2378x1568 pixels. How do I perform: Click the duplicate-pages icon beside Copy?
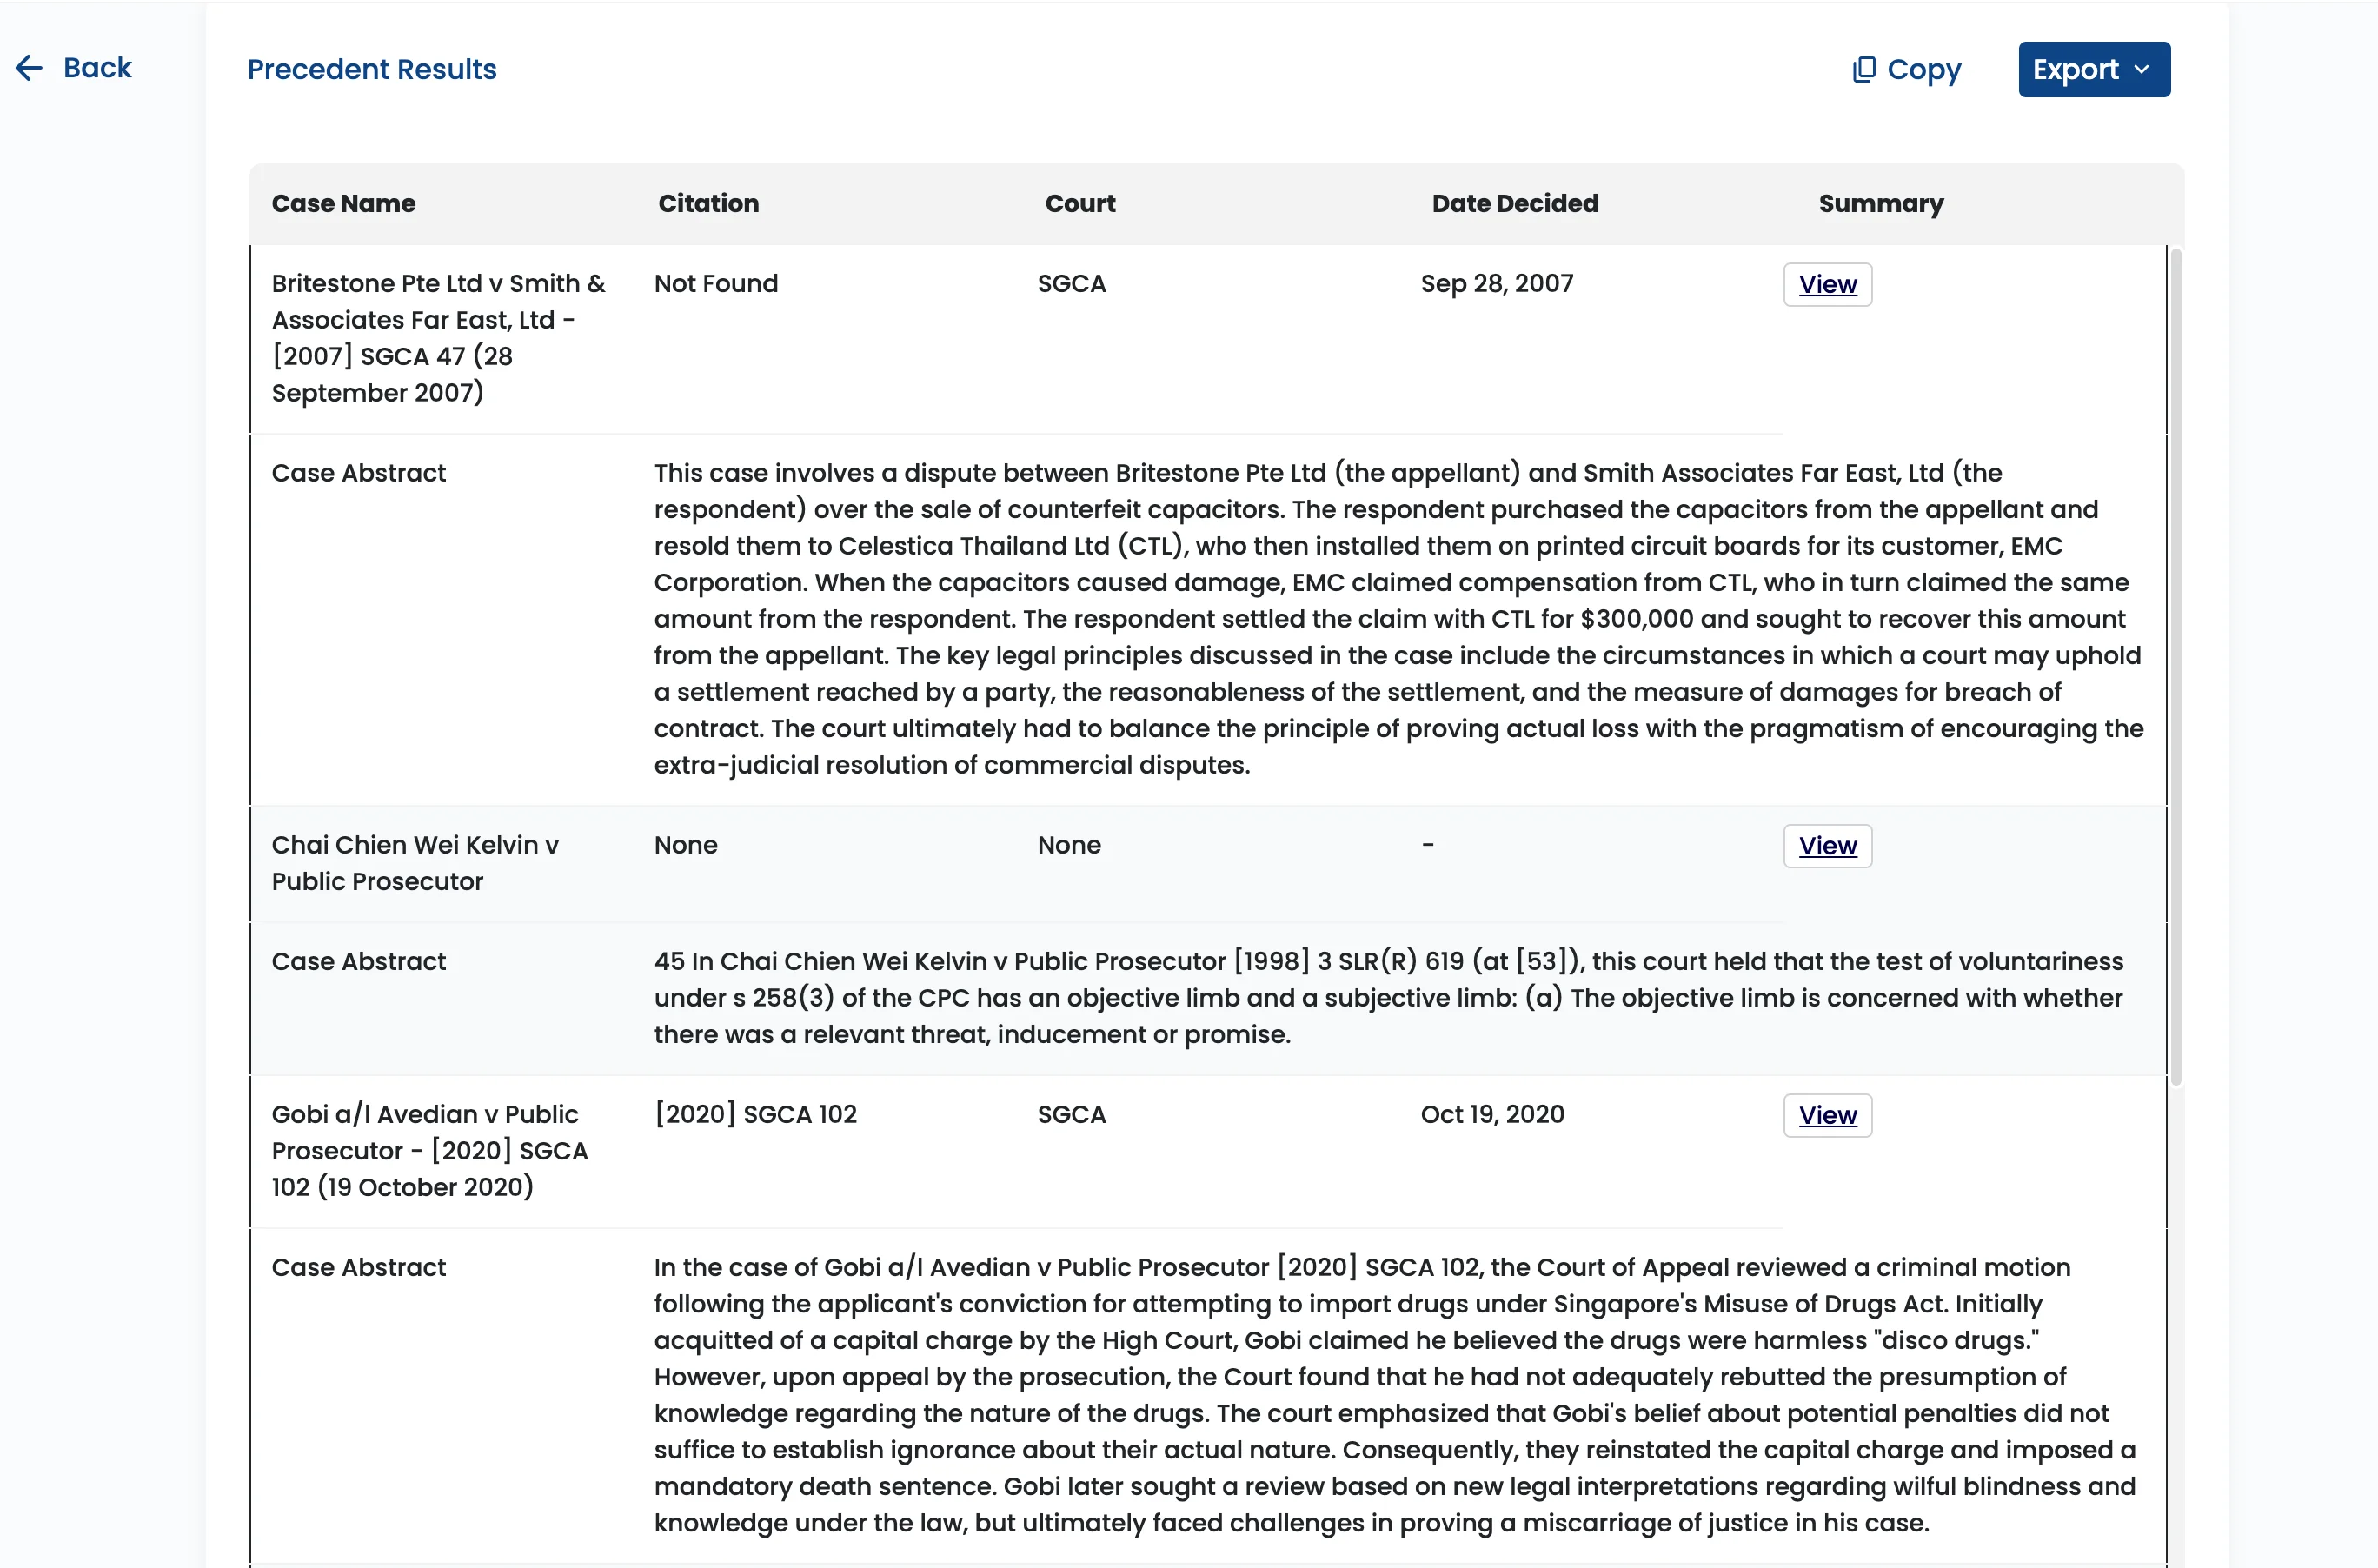[x=1866, y=68]
